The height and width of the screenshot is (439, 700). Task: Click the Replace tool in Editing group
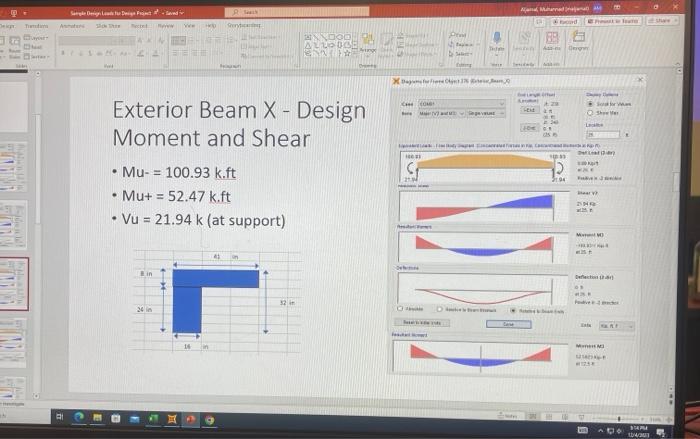pos(462,44)
